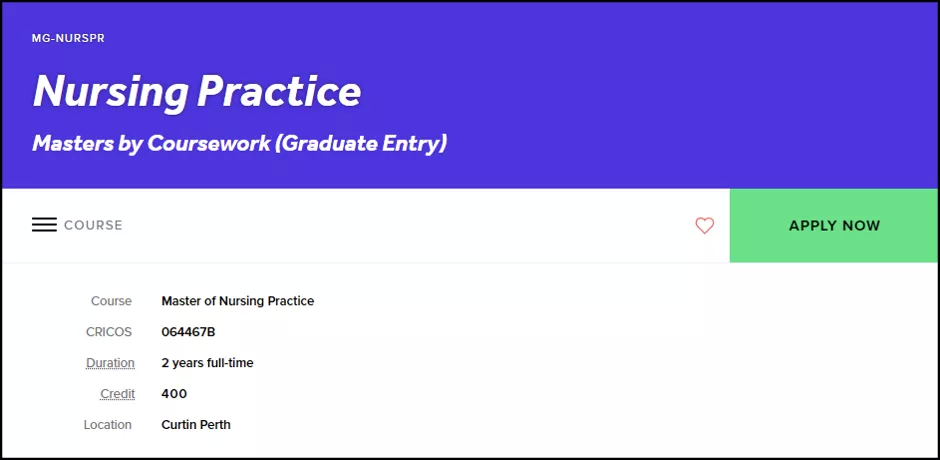The width and height of the screenshot is (940, 460).
Task: Click the Curtin Perth location value
Action: click(x=196, y=425)
